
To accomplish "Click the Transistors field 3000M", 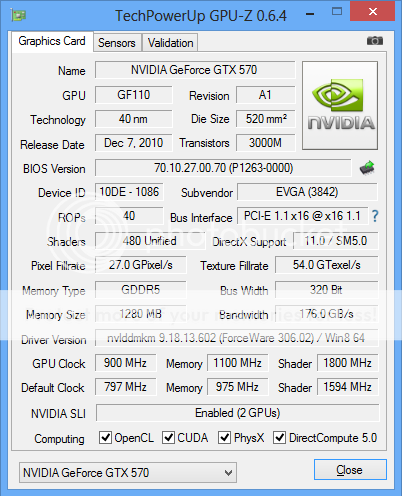I will (266, 143).
